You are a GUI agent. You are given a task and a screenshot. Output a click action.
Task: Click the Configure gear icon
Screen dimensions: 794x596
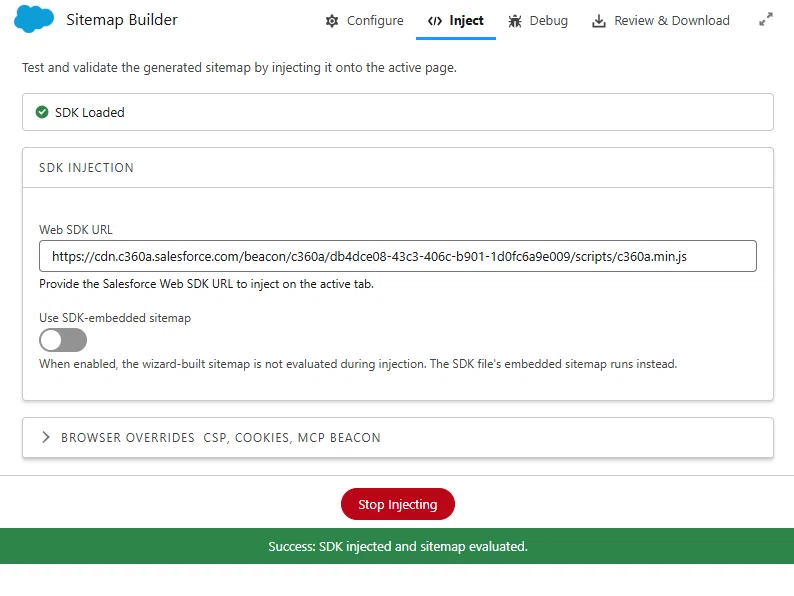(332, 21)
